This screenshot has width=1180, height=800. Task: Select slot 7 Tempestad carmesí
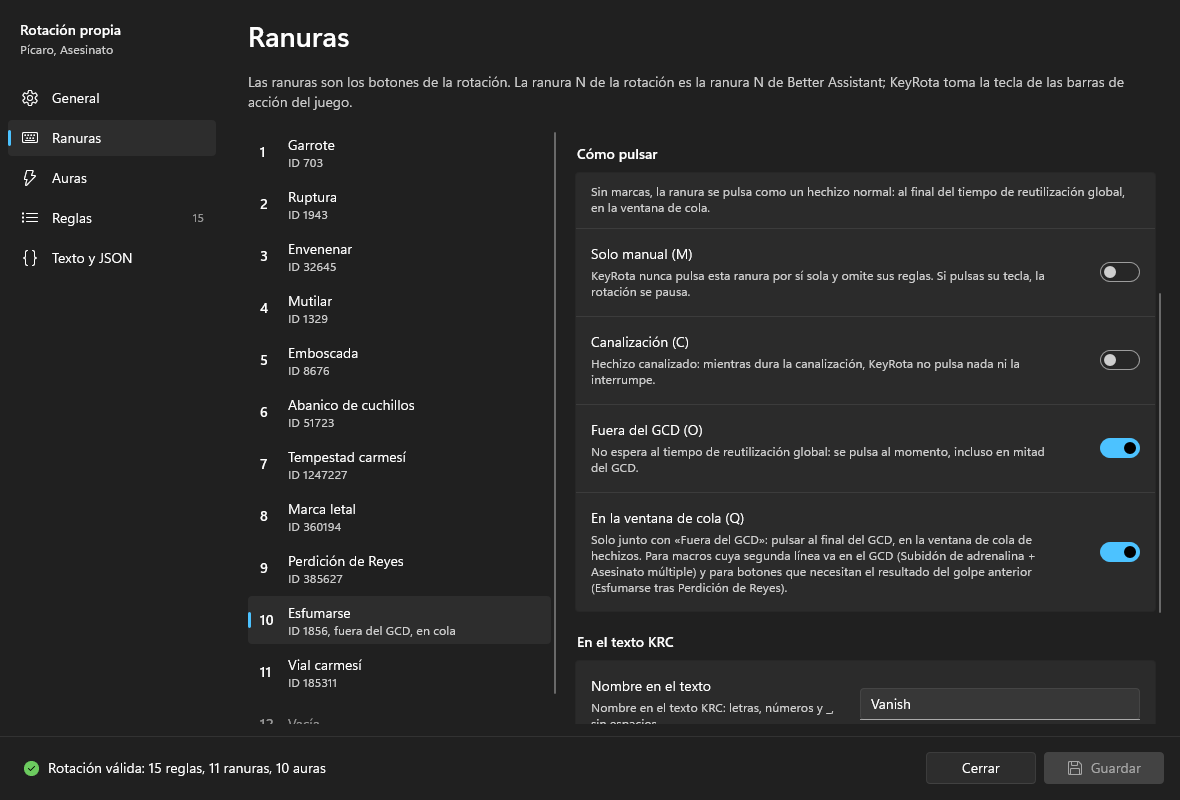point(399,464)
